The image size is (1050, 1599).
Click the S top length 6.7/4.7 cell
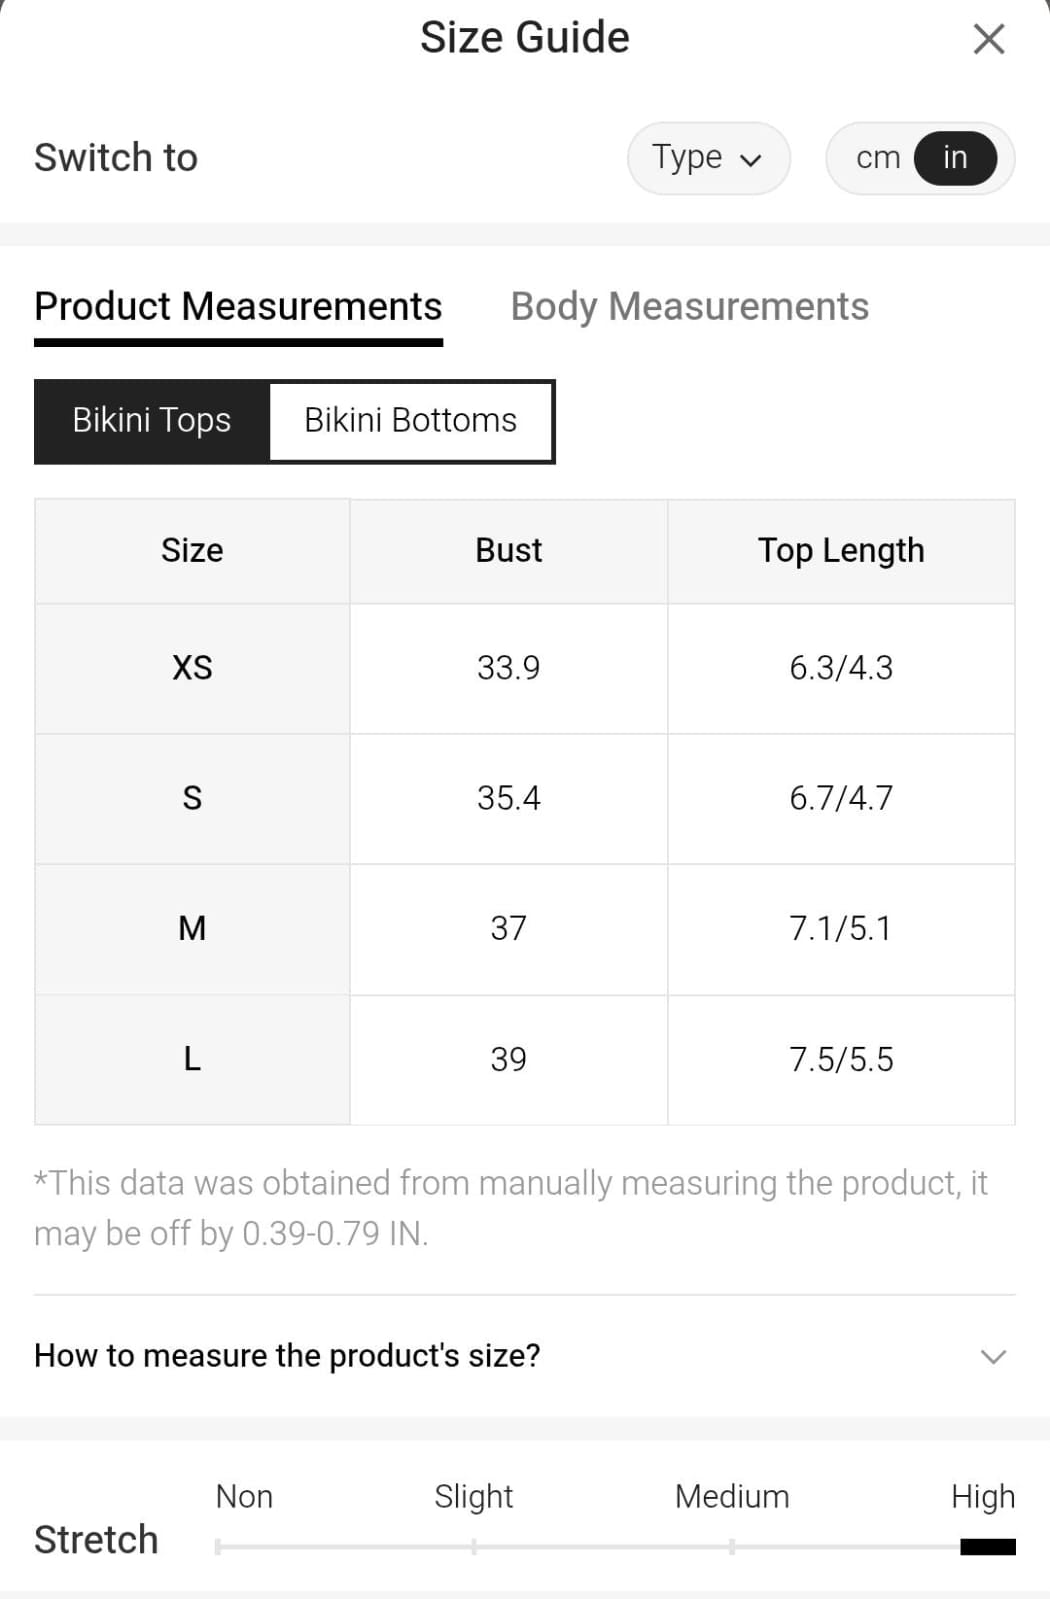click(x=841, y=798)
